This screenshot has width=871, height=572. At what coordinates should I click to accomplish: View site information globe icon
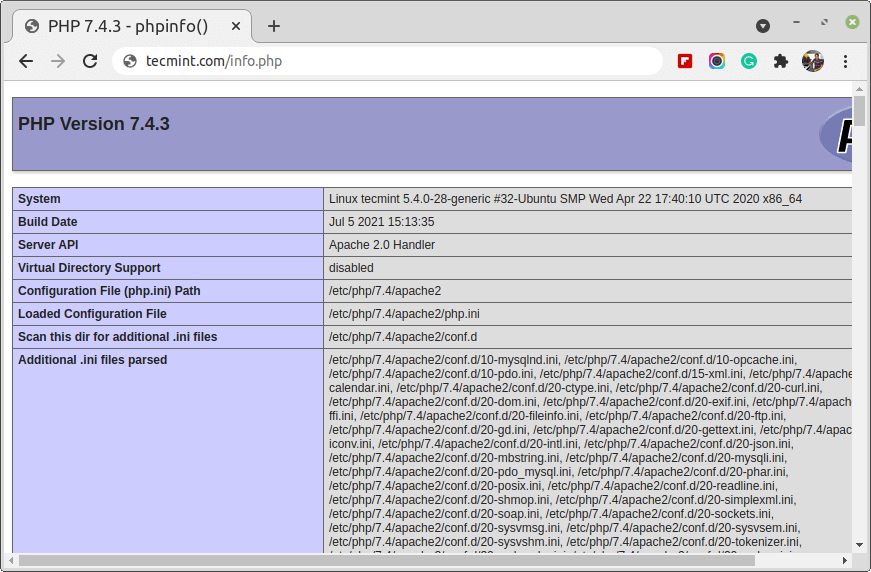(129, 61)
